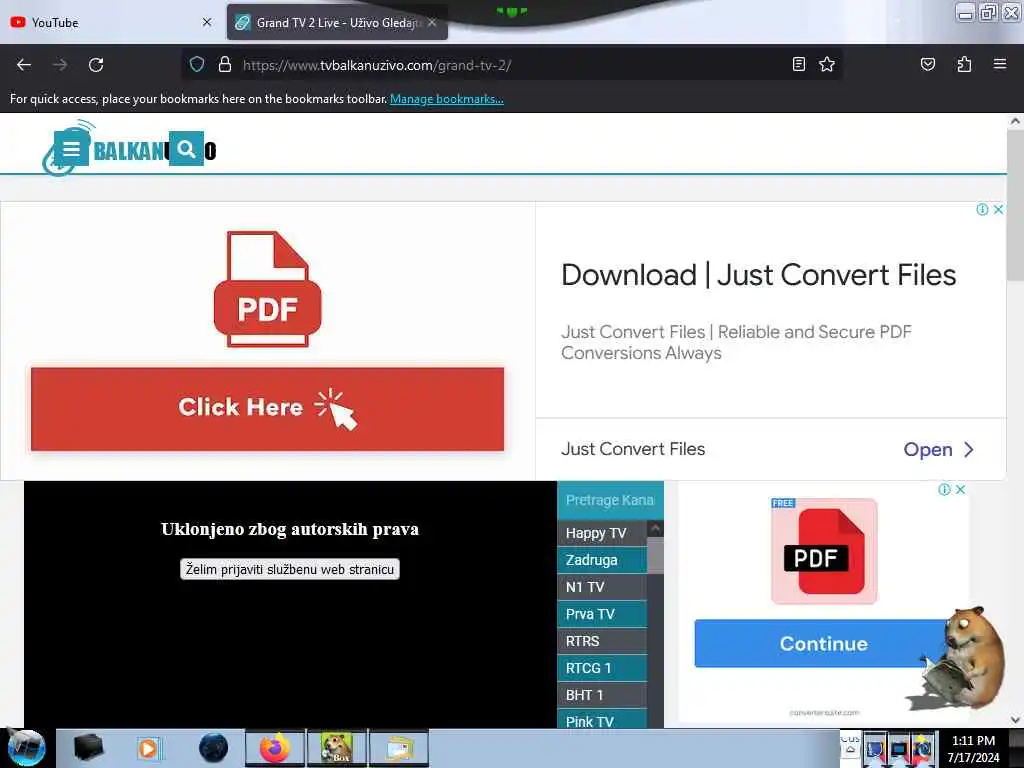Click the forward navigation arrow

(x=59, y=65)
